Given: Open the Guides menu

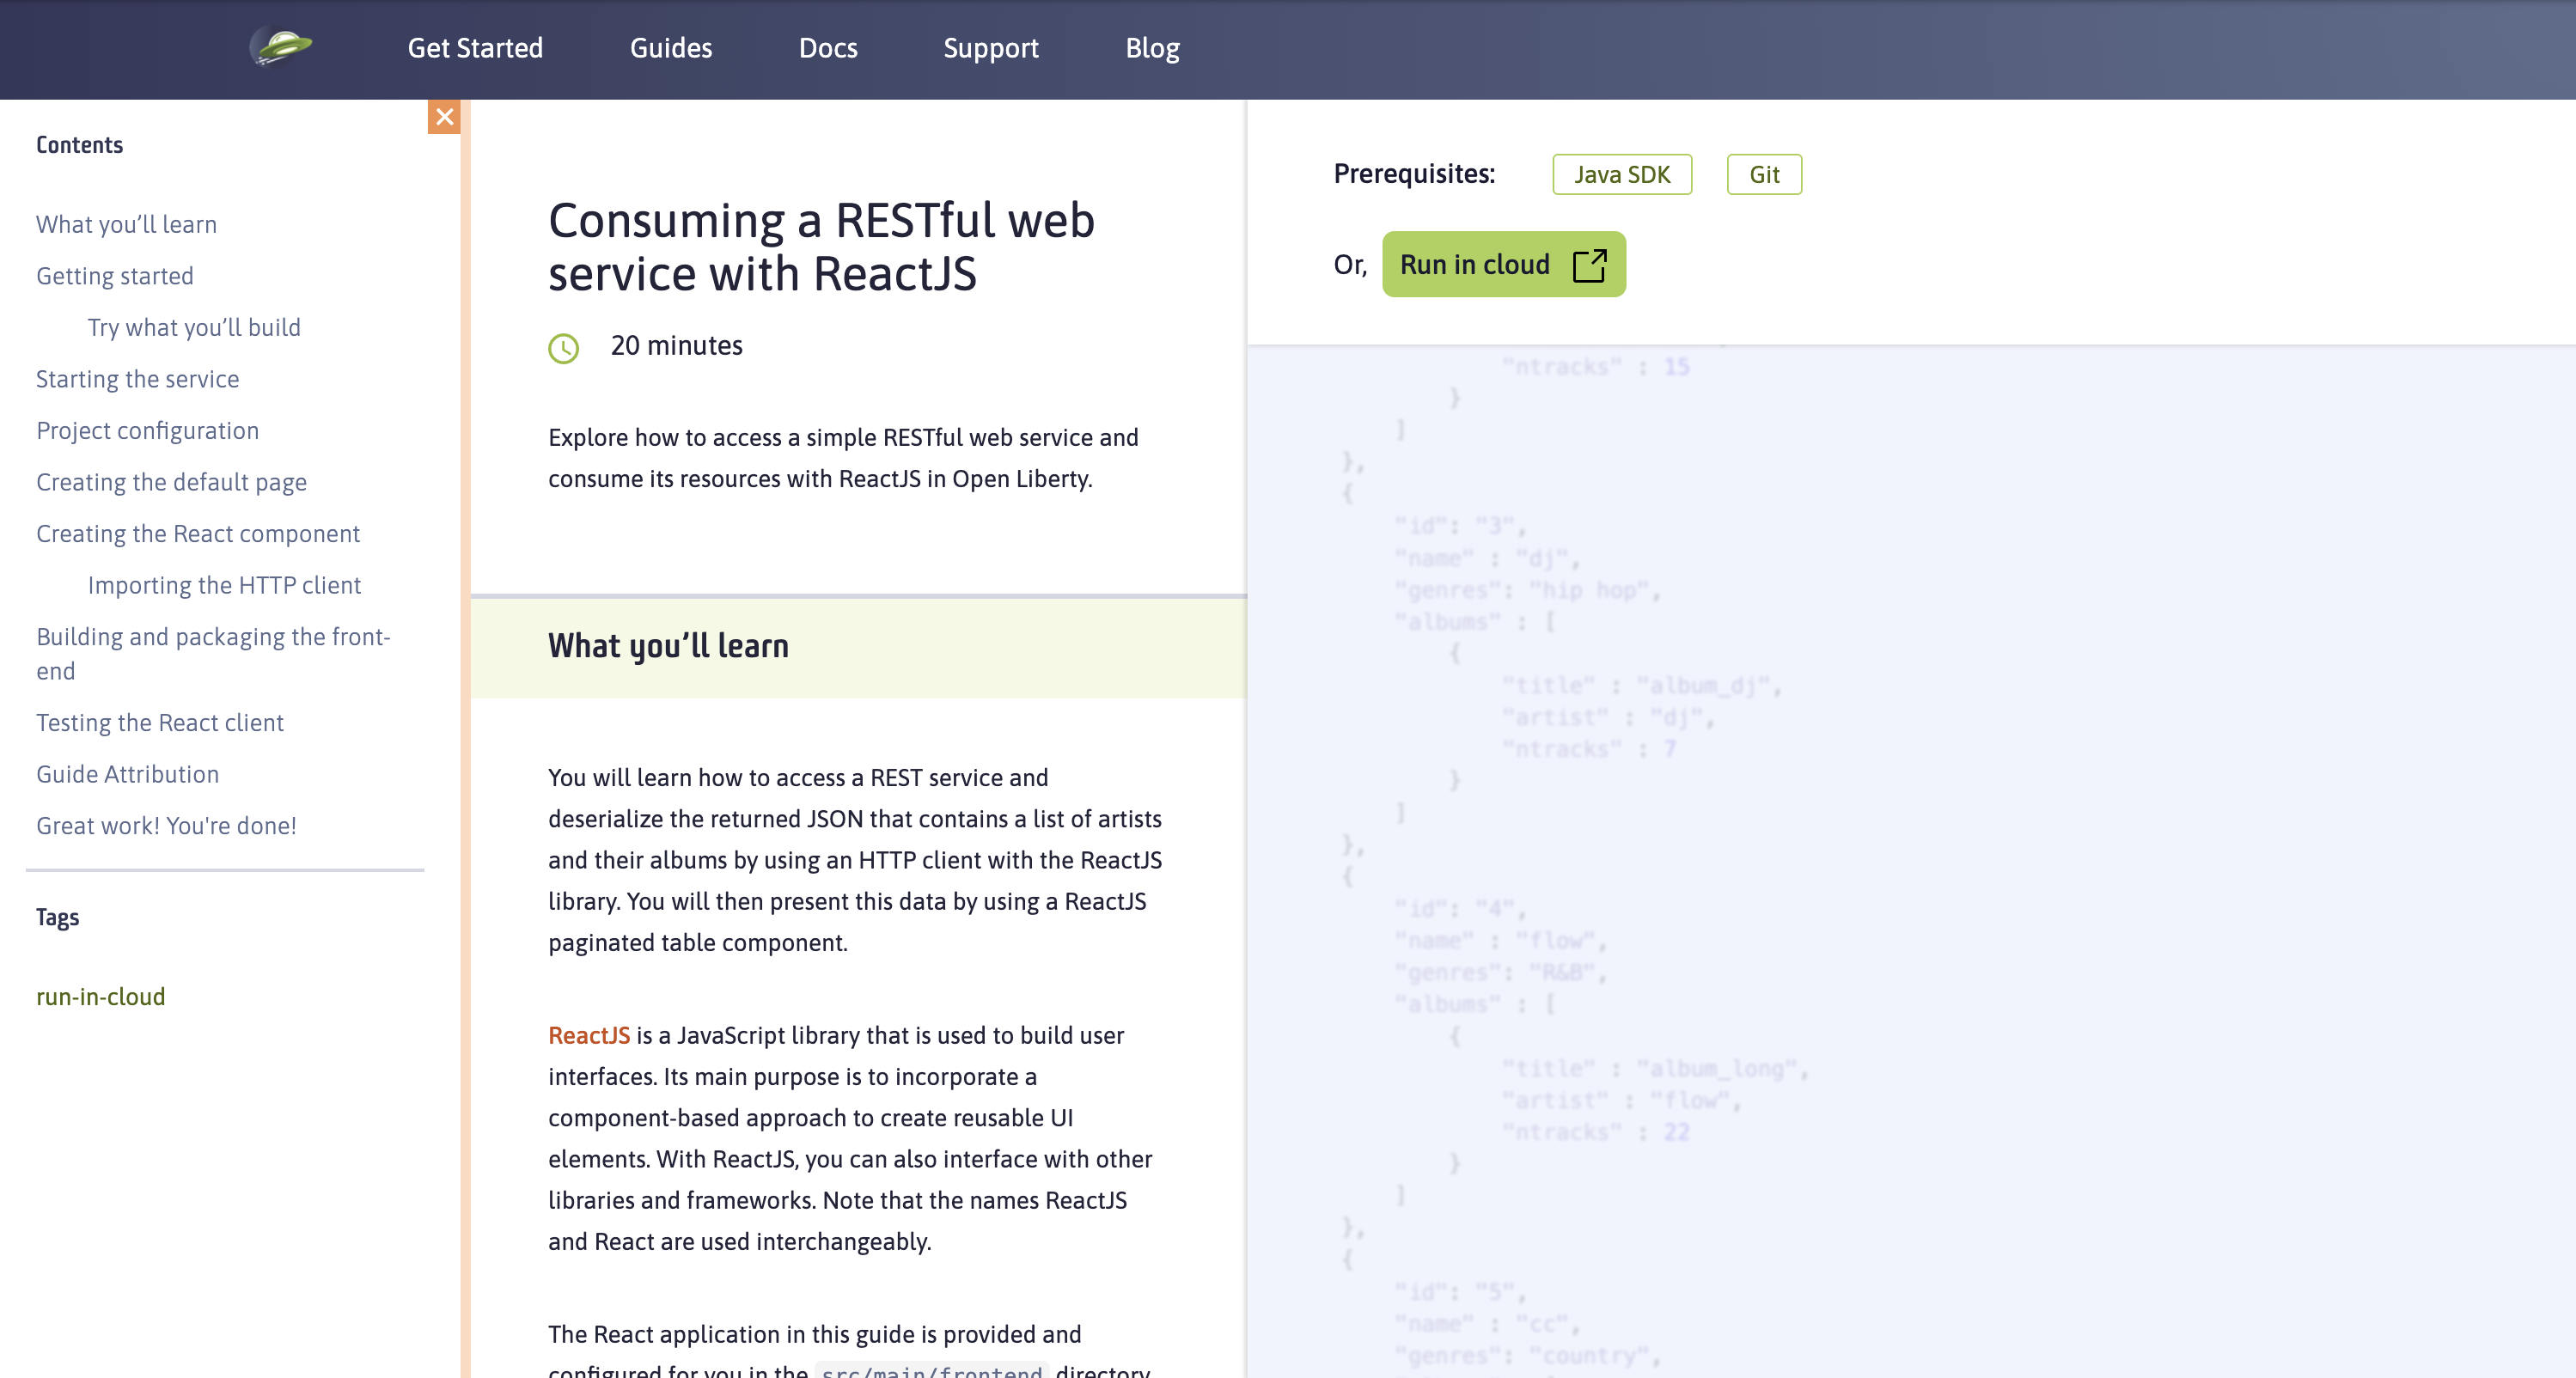Looking at the screenshot, I should (670, 48).
